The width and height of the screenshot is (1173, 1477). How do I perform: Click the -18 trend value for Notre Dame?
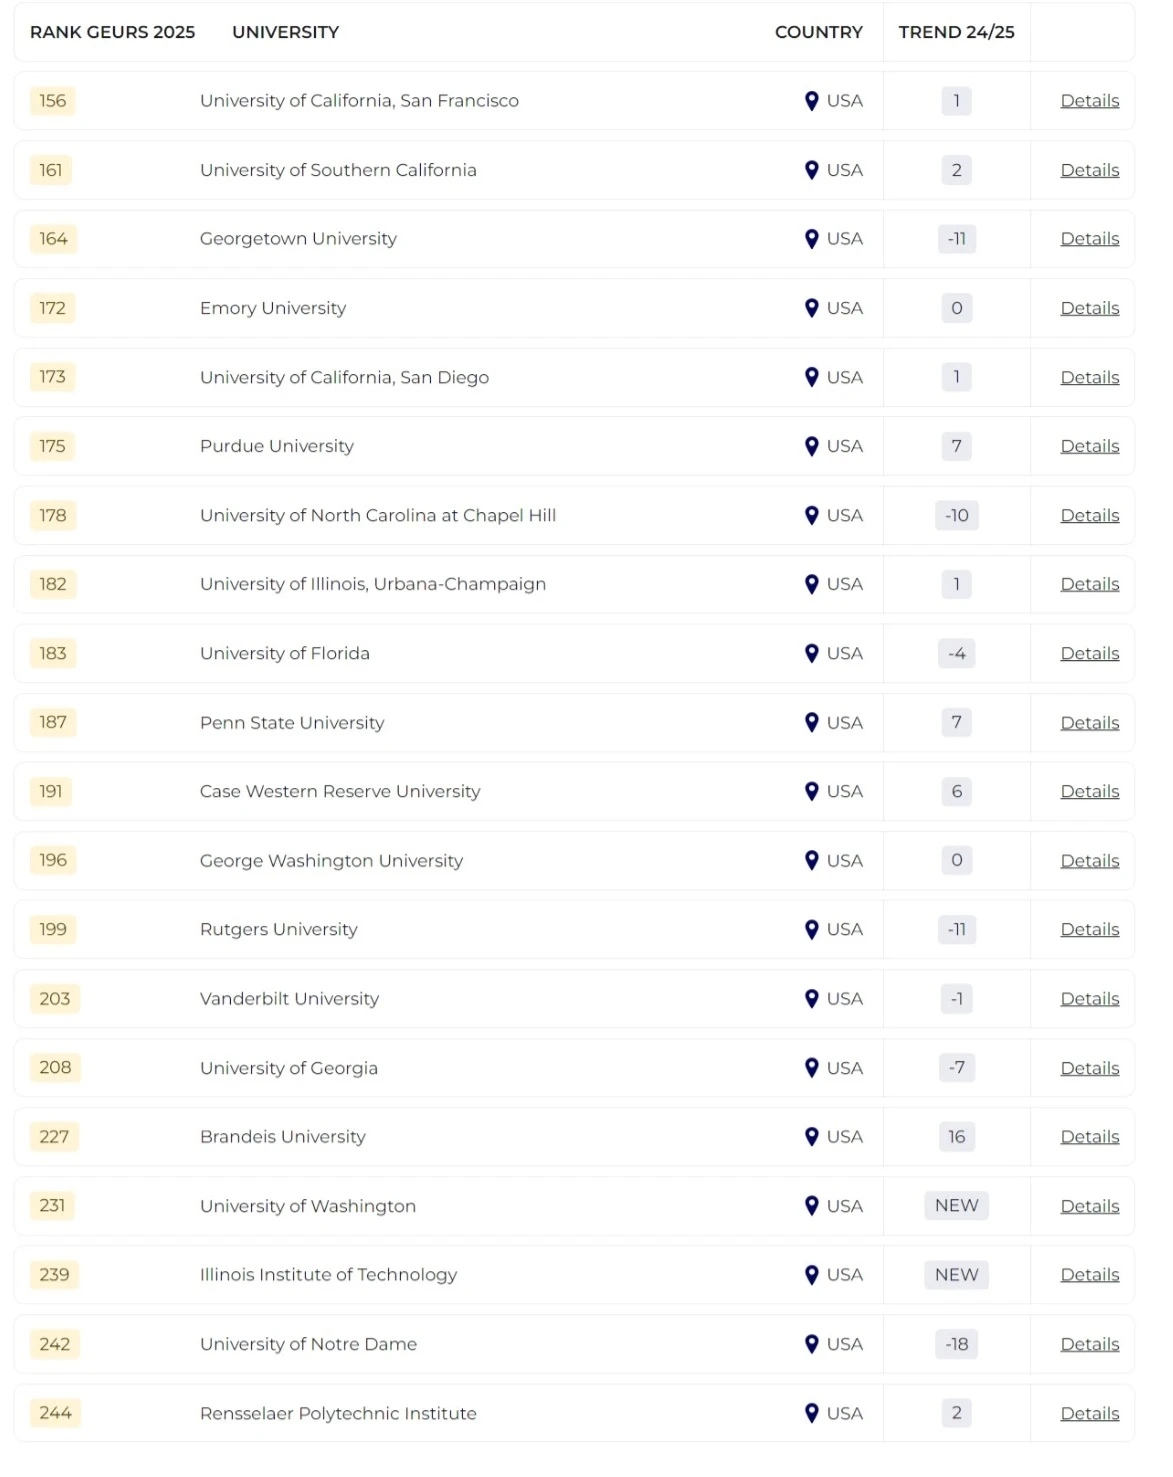955,1344
